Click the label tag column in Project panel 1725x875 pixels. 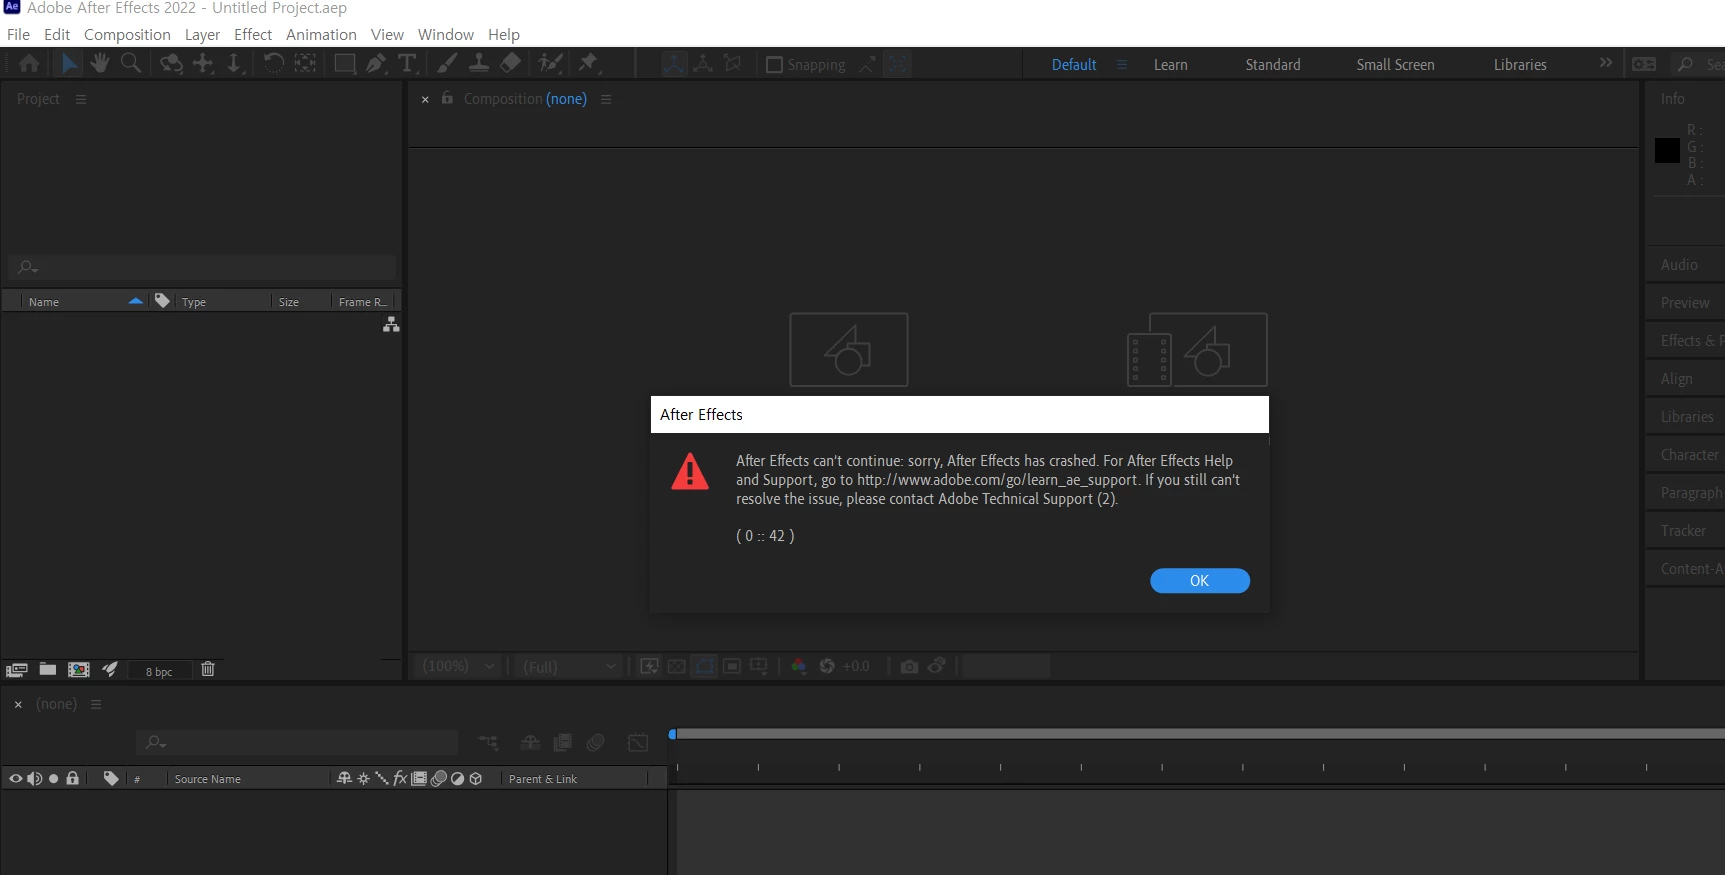162,301
